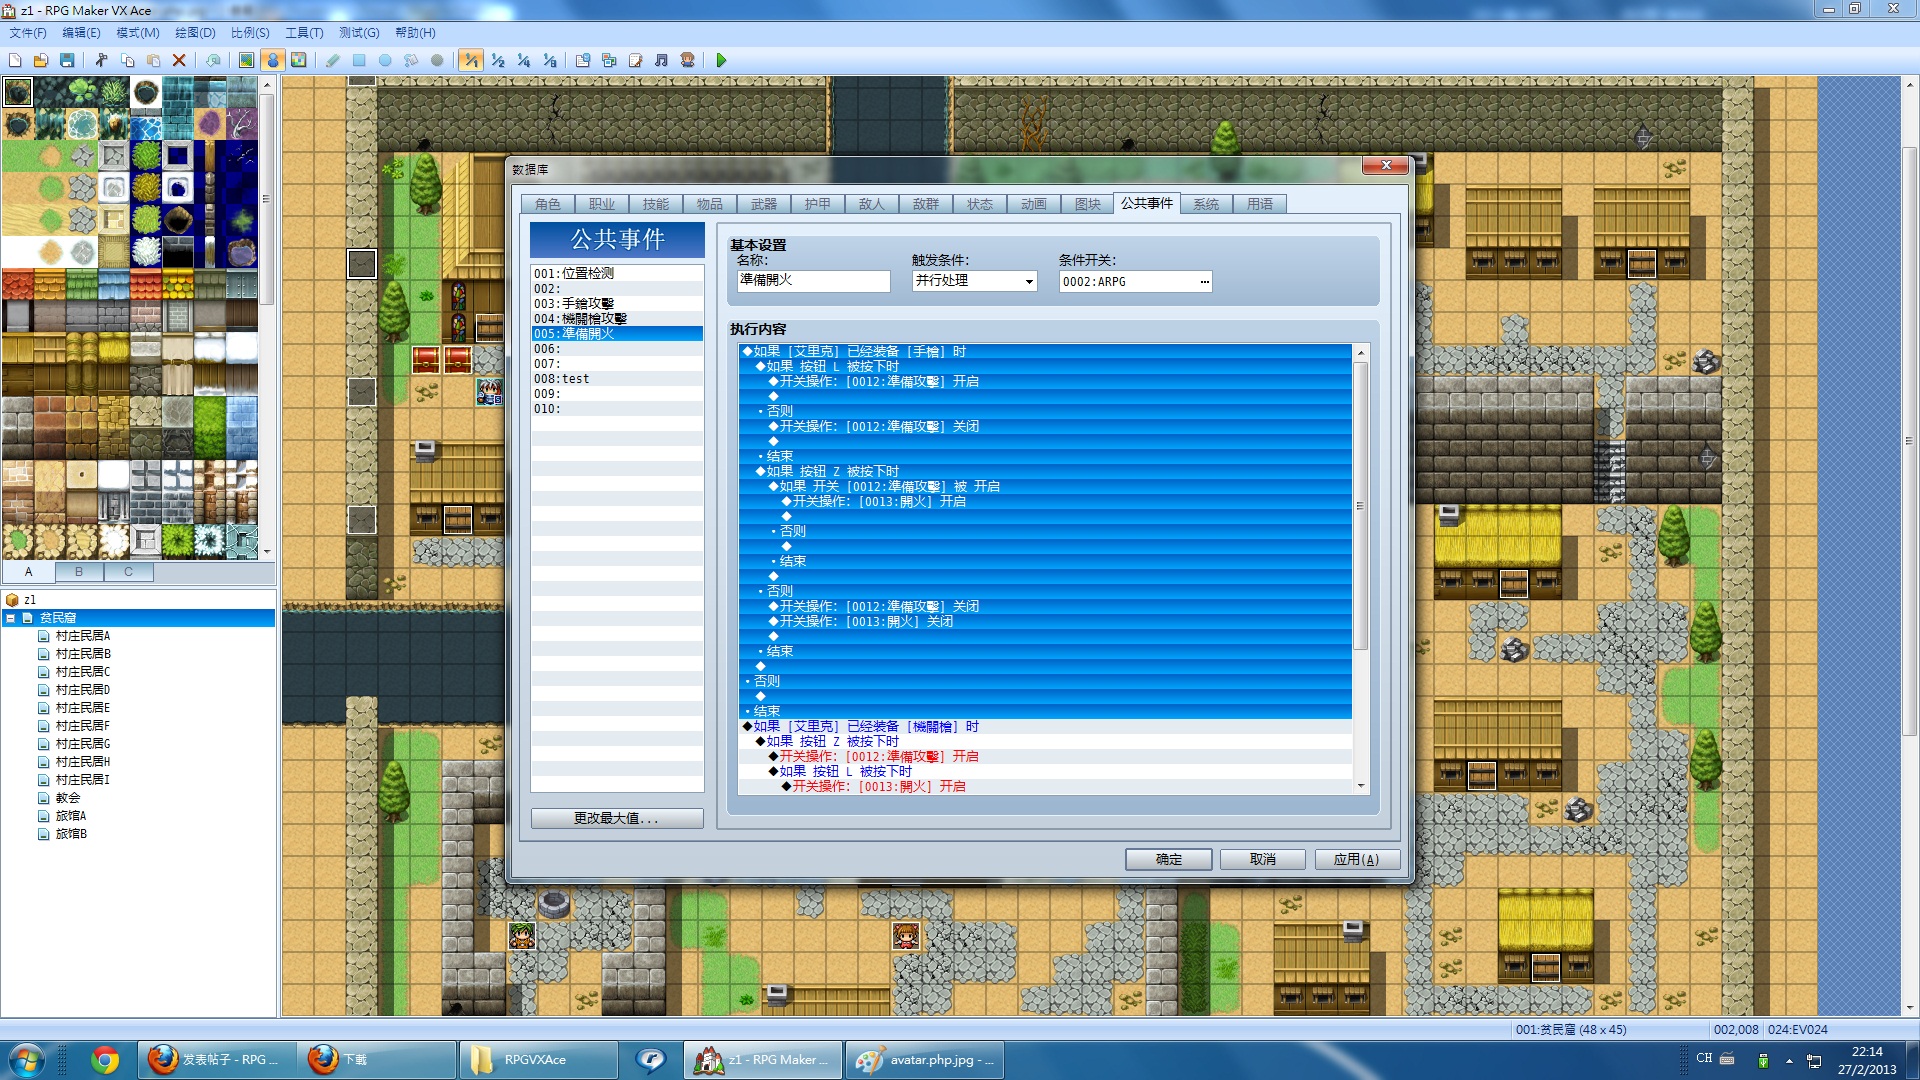The image size is (1920, 1080).
Task: Select map 教会 in the tree
Action: 68,798
